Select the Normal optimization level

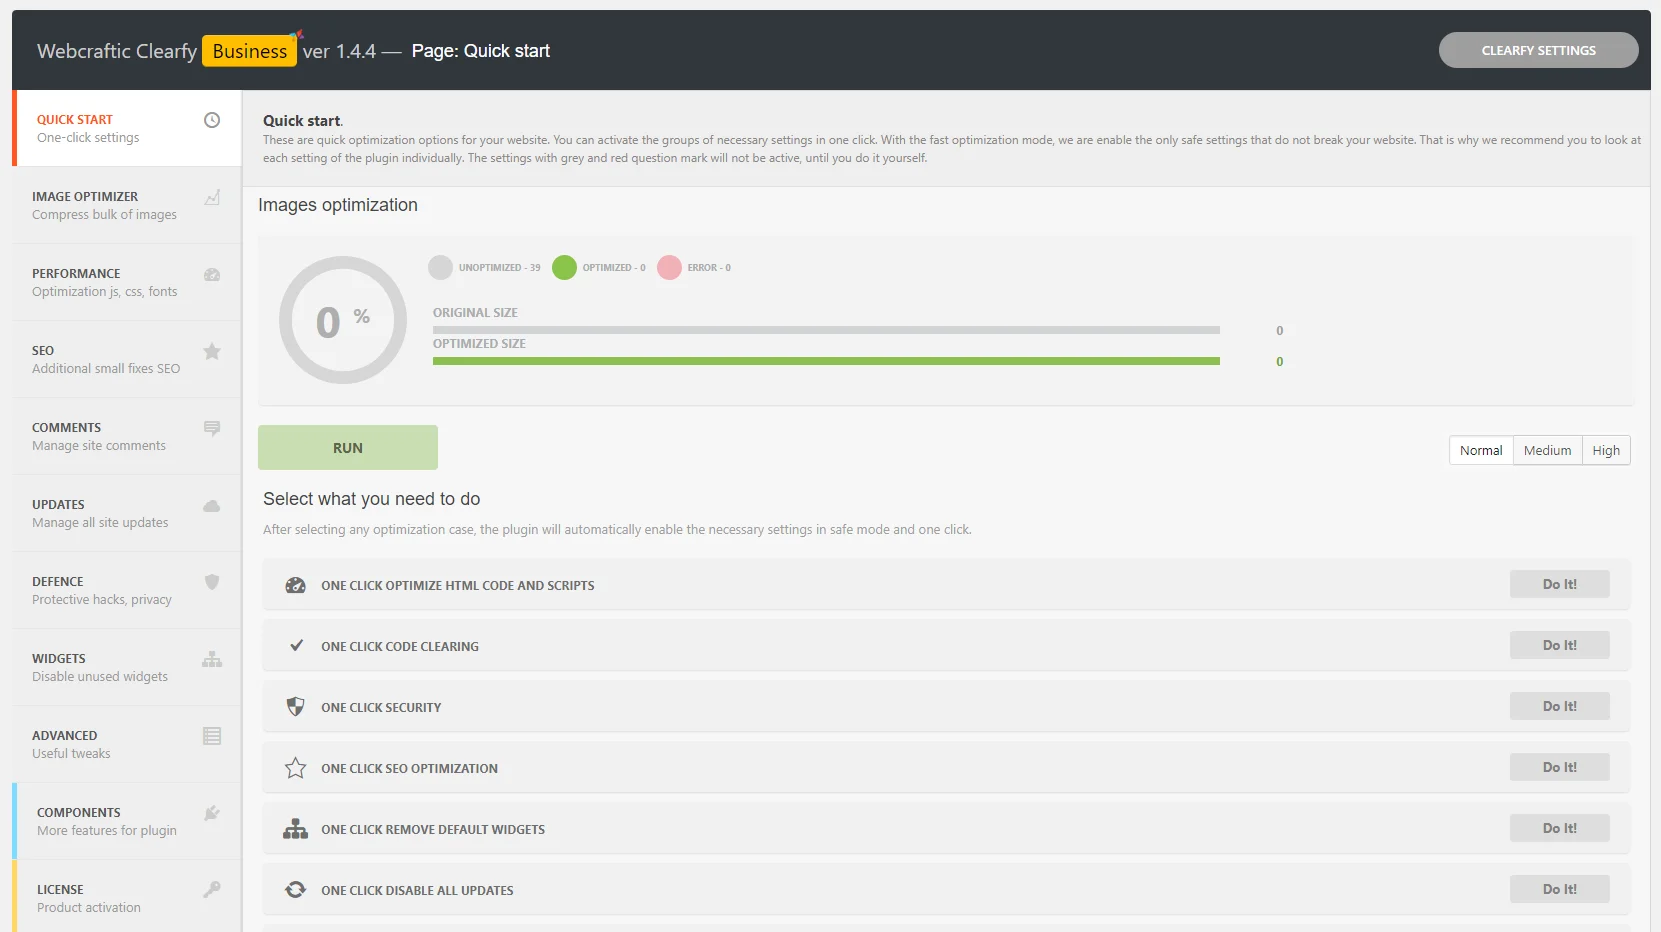(x=1480, y=450)
